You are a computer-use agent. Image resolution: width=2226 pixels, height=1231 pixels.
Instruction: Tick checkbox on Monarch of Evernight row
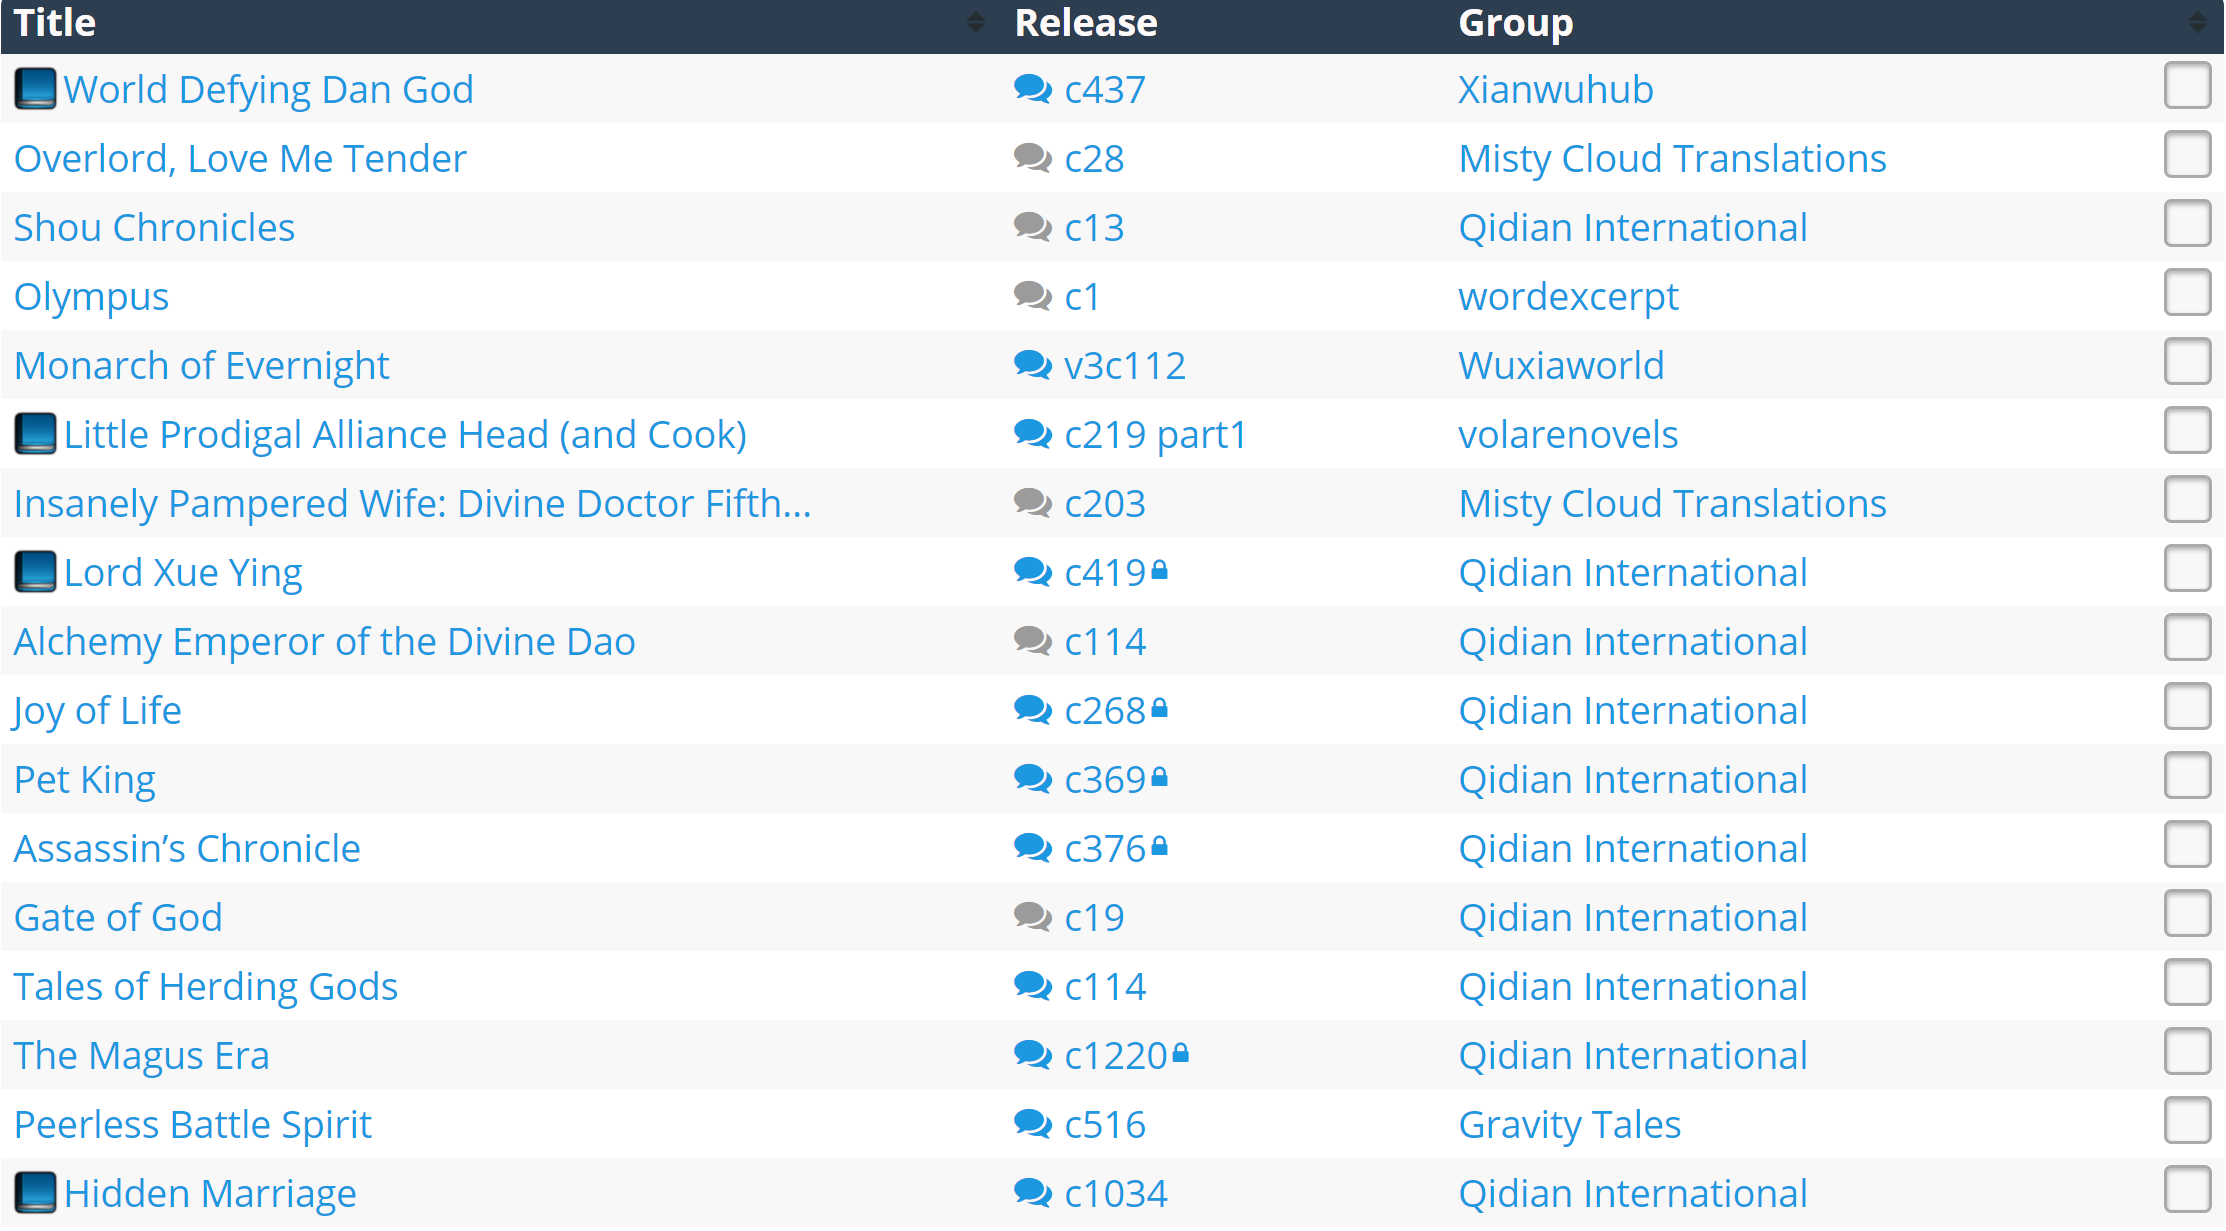pos(2187,362)
